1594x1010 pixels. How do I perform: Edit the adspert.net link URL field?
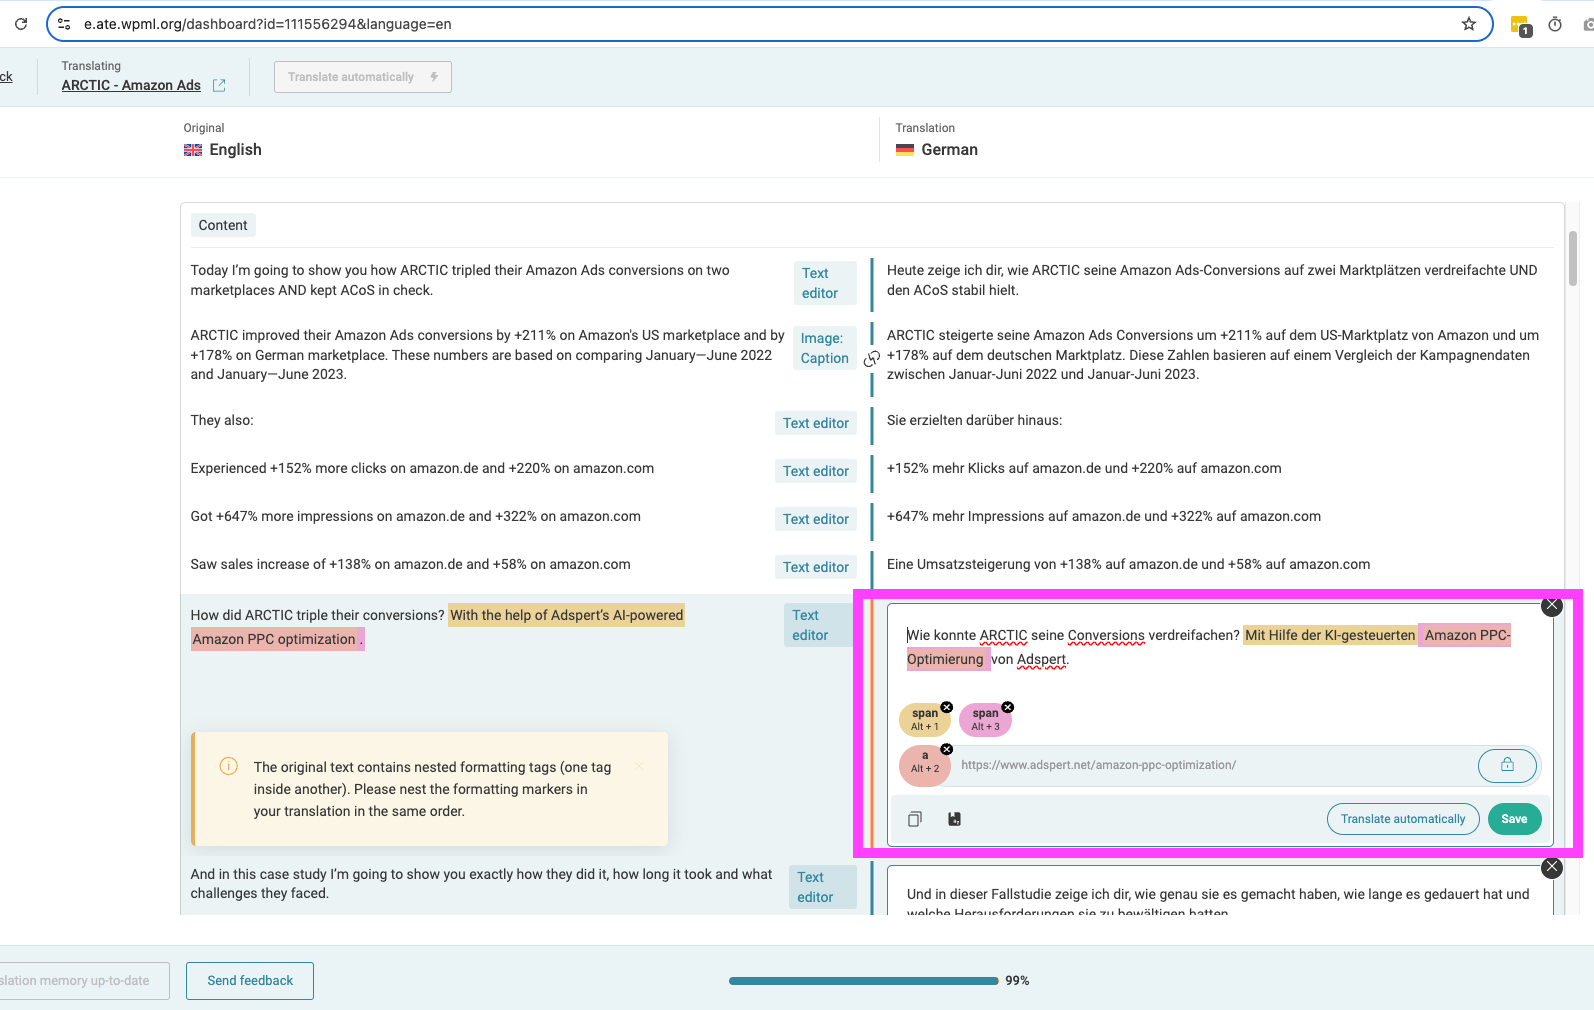[1214, 765]
